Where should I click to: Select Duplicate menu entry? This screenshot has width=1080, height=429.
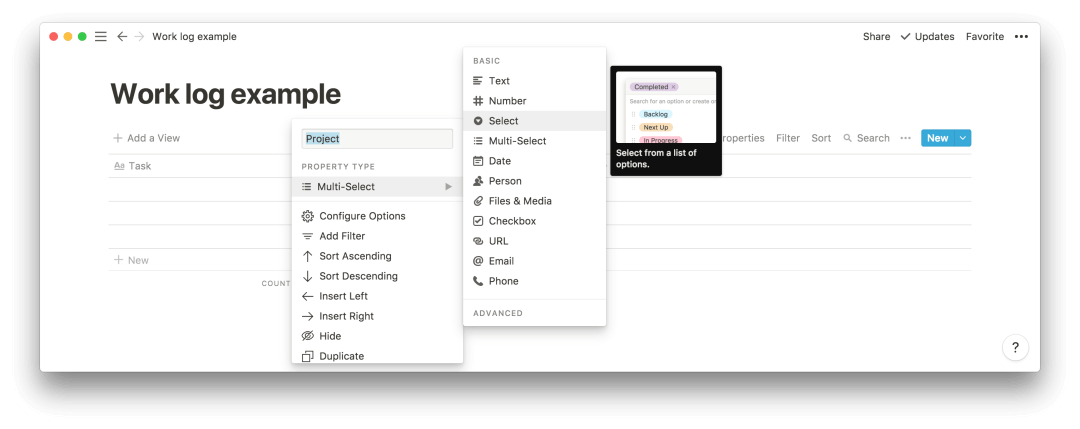click(377, 355)
